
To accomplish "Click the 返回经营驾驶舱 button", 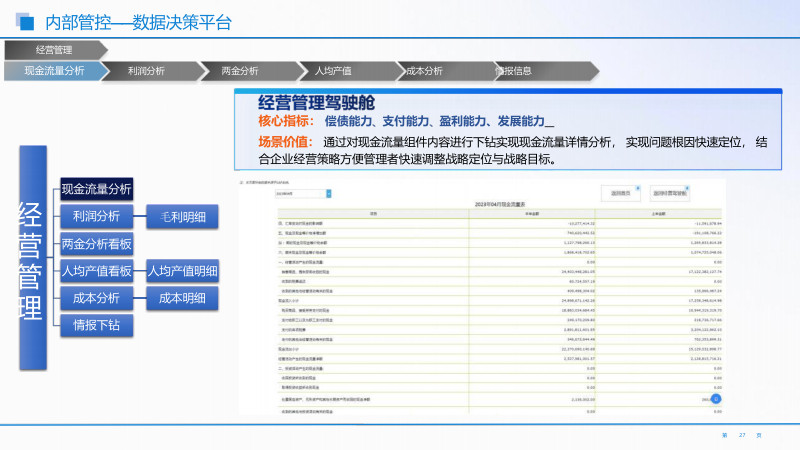I will 676,192.
